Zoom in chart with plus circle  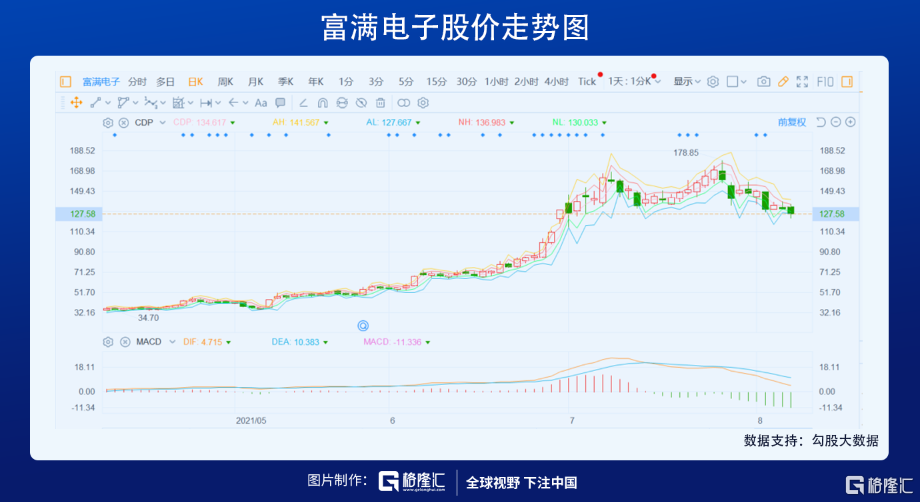[x=850, y=122]
